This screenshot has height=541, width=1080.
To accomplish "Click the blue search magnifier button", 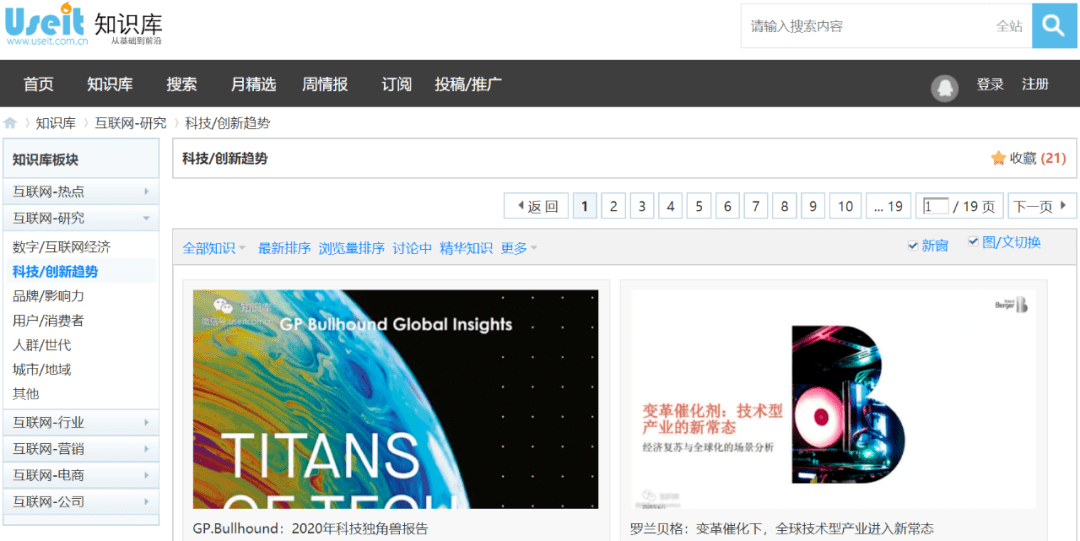I will point(1054,26).
